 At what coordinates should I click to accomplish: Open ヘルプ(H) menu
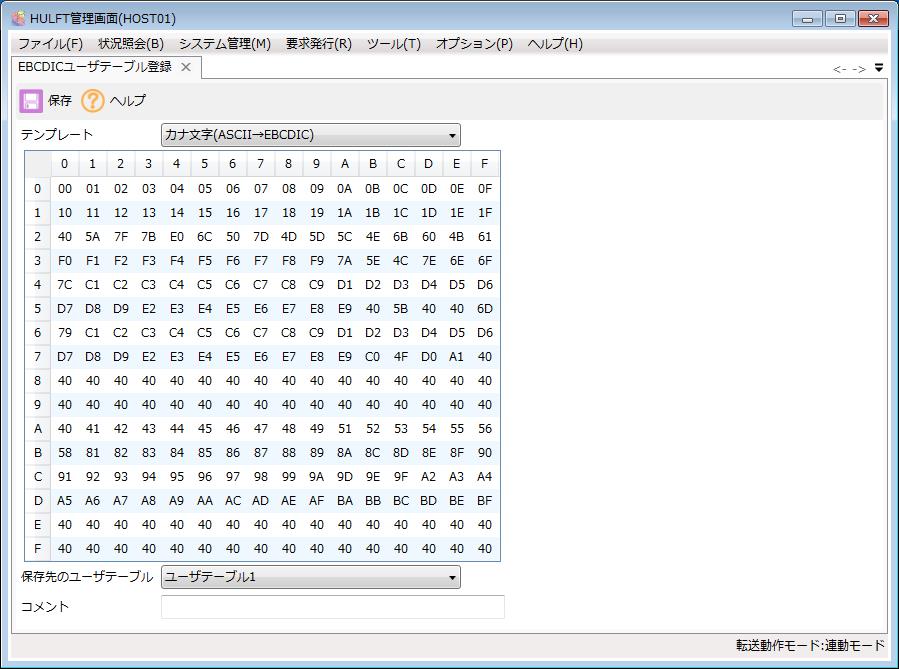[x=555, y=44]
